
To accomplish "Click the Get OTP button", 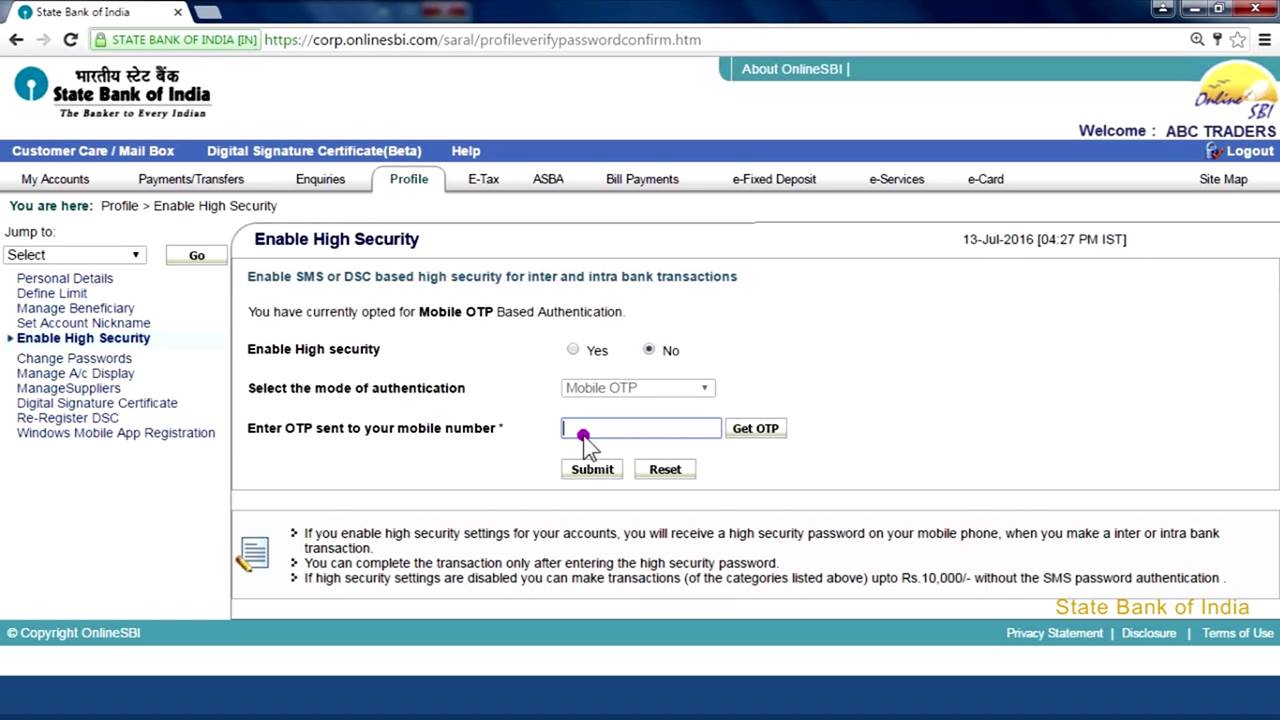I will (x=756, y=428).
